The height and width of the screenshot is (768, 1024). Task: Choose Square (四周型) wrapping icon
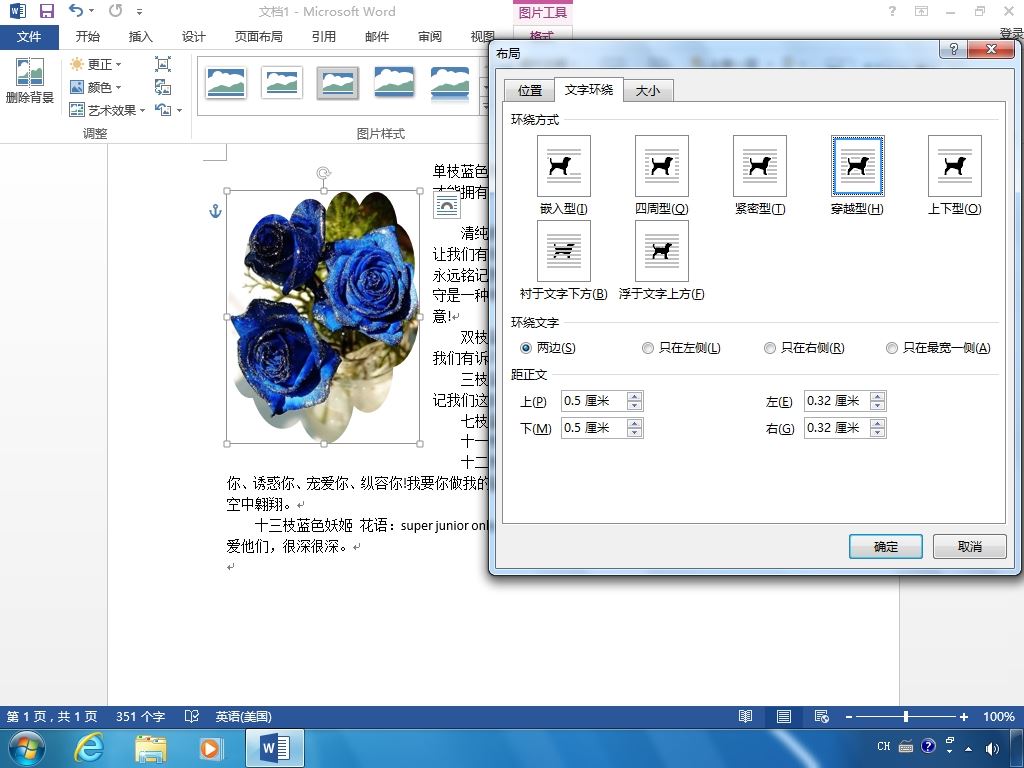(662, 166)
